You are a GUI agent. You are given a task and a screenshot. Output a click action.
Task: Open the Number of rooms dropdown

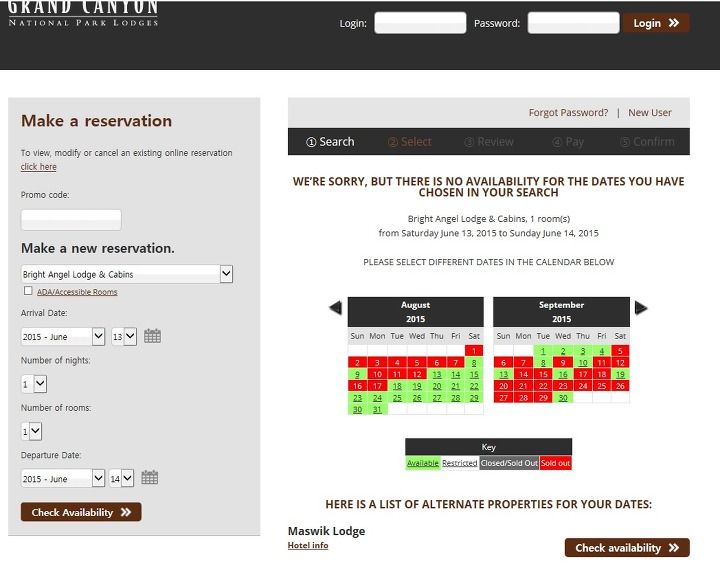[x=32, y=431]
